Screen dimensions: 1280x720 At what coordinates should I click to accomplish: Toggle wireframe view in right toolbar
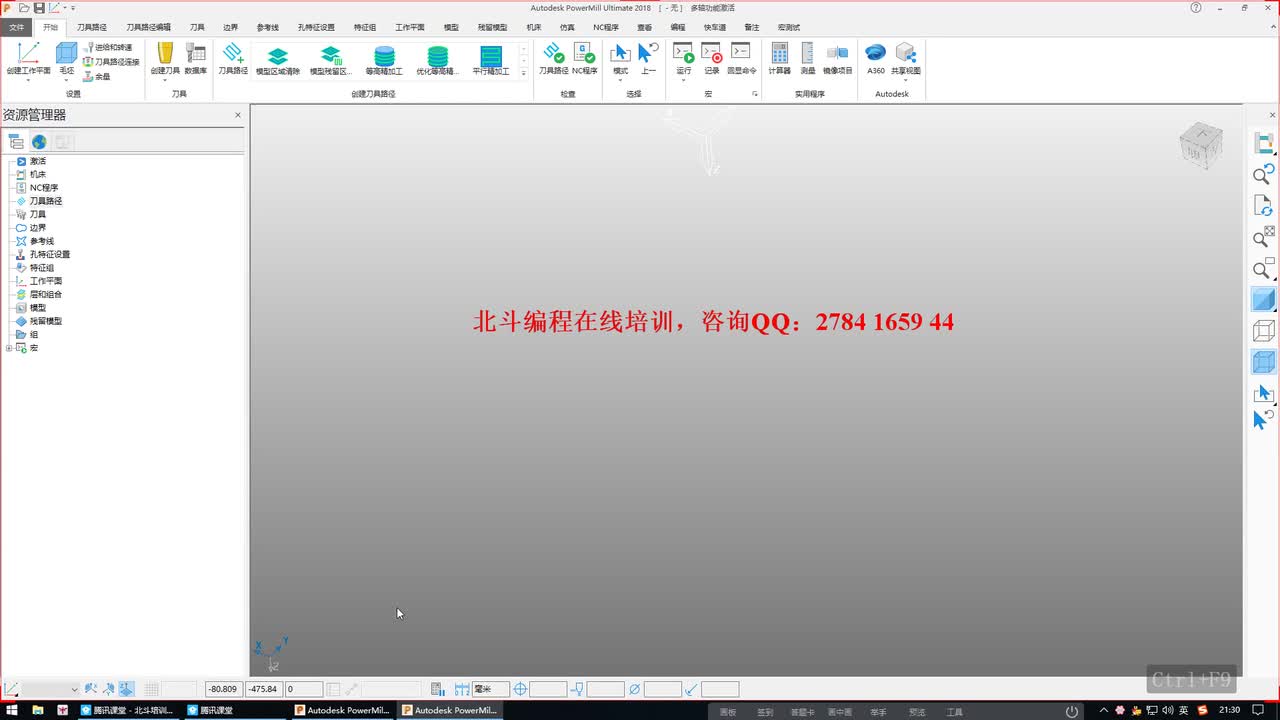(x=1264, y=331)
